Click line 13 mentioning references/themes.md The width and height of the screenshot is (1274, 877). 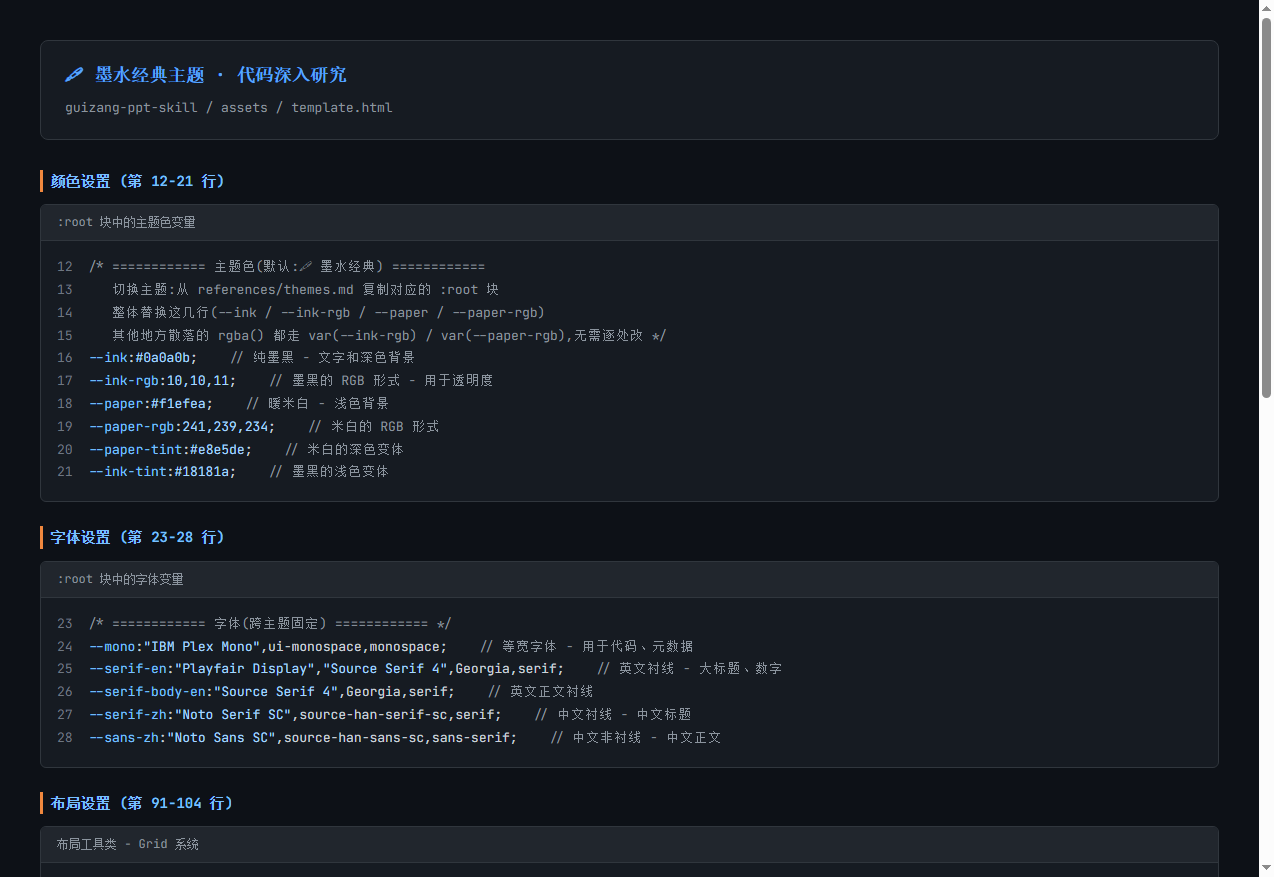coord(305,290)
